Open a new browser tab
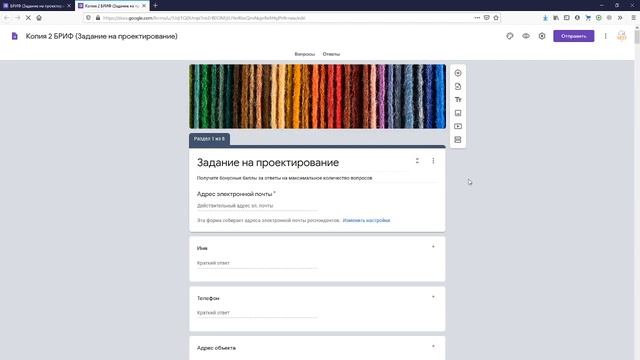The image size is (640, 360). (x=155, y=6)
